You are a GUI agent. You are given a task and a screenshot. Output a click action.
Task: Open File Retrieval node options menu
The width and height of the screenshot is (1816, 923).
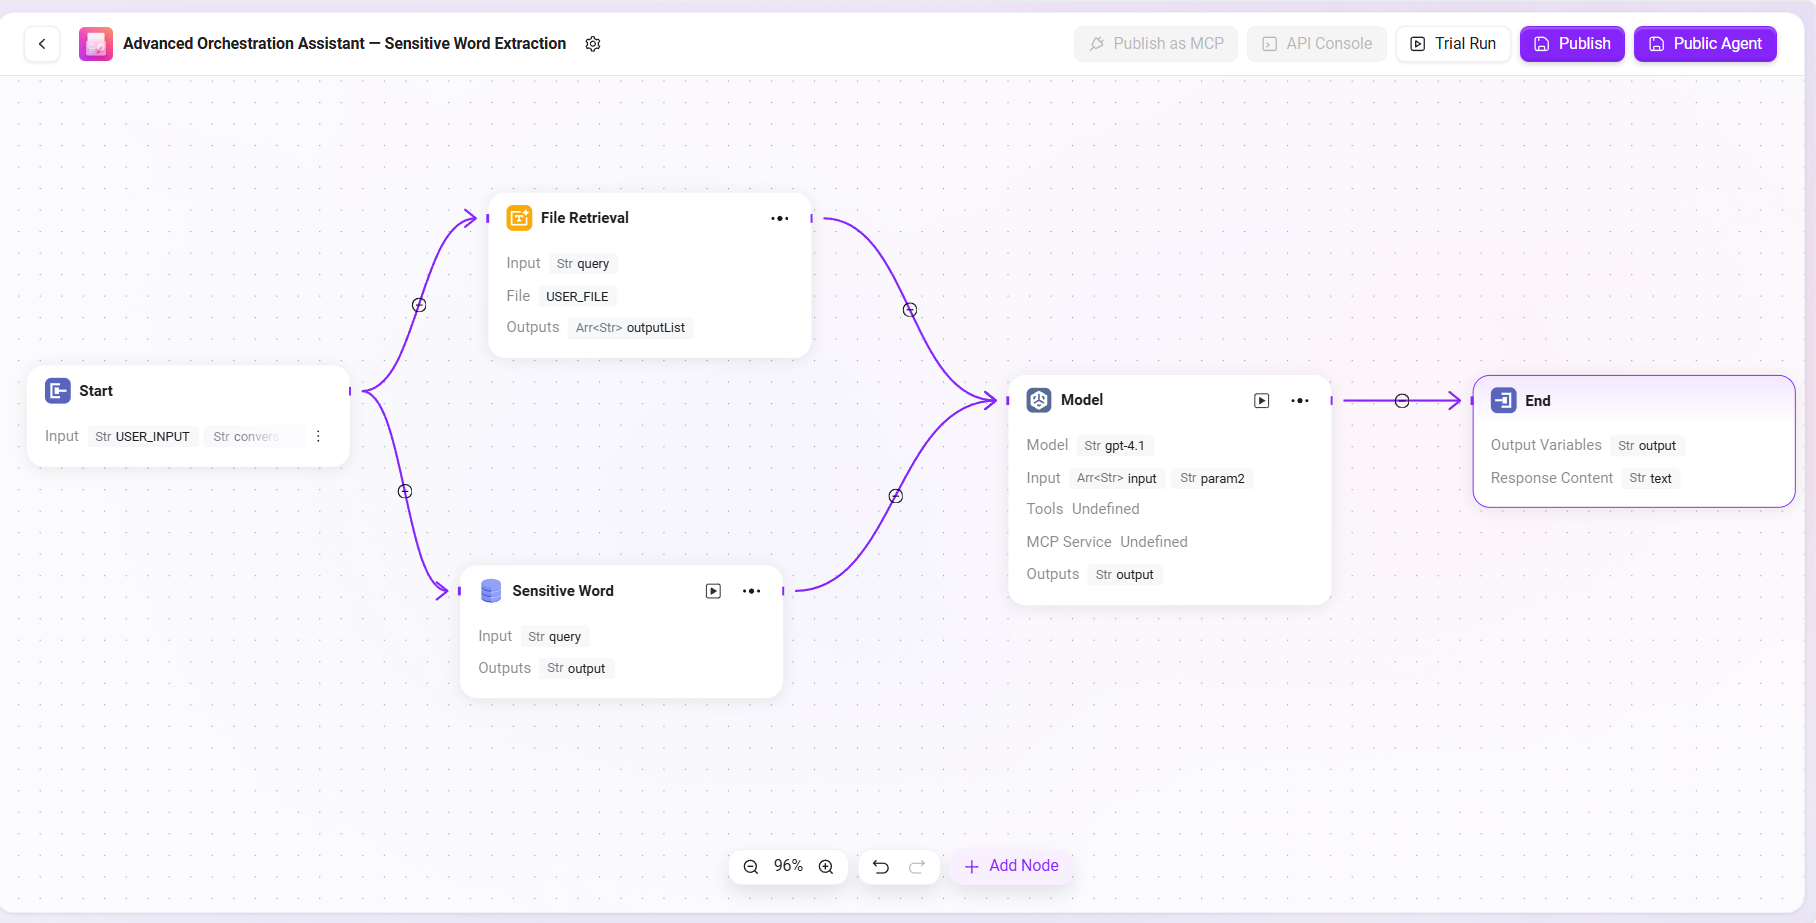[780, 218]
